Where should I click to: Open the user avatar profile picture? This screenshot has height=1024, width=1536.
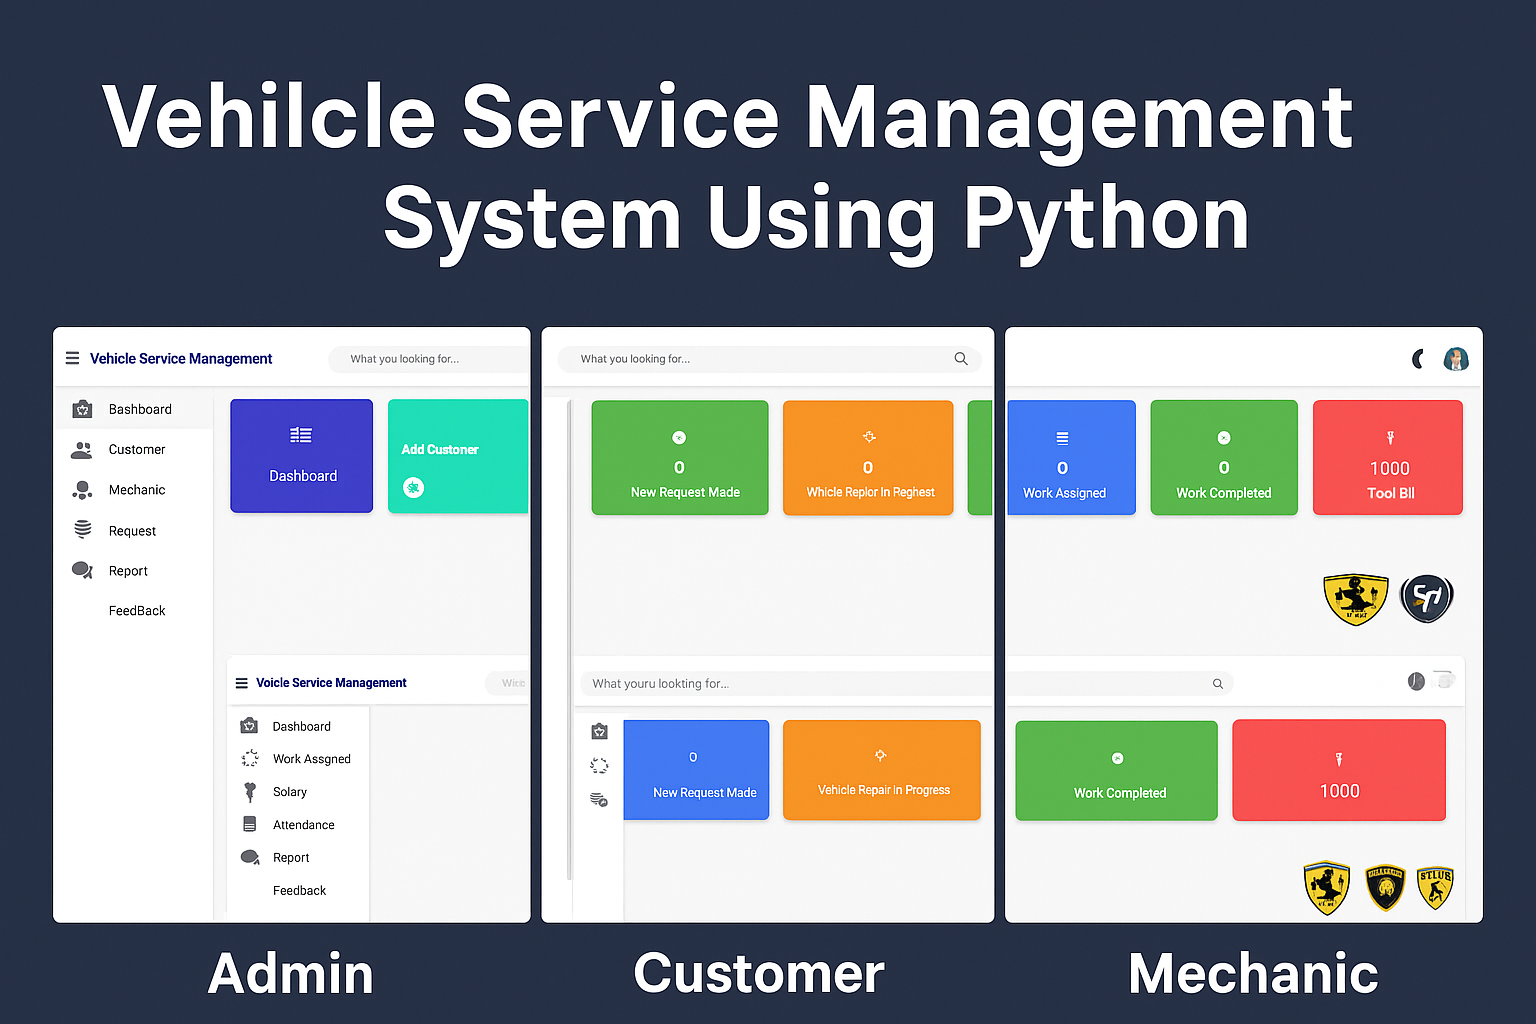click(1456, 359)
